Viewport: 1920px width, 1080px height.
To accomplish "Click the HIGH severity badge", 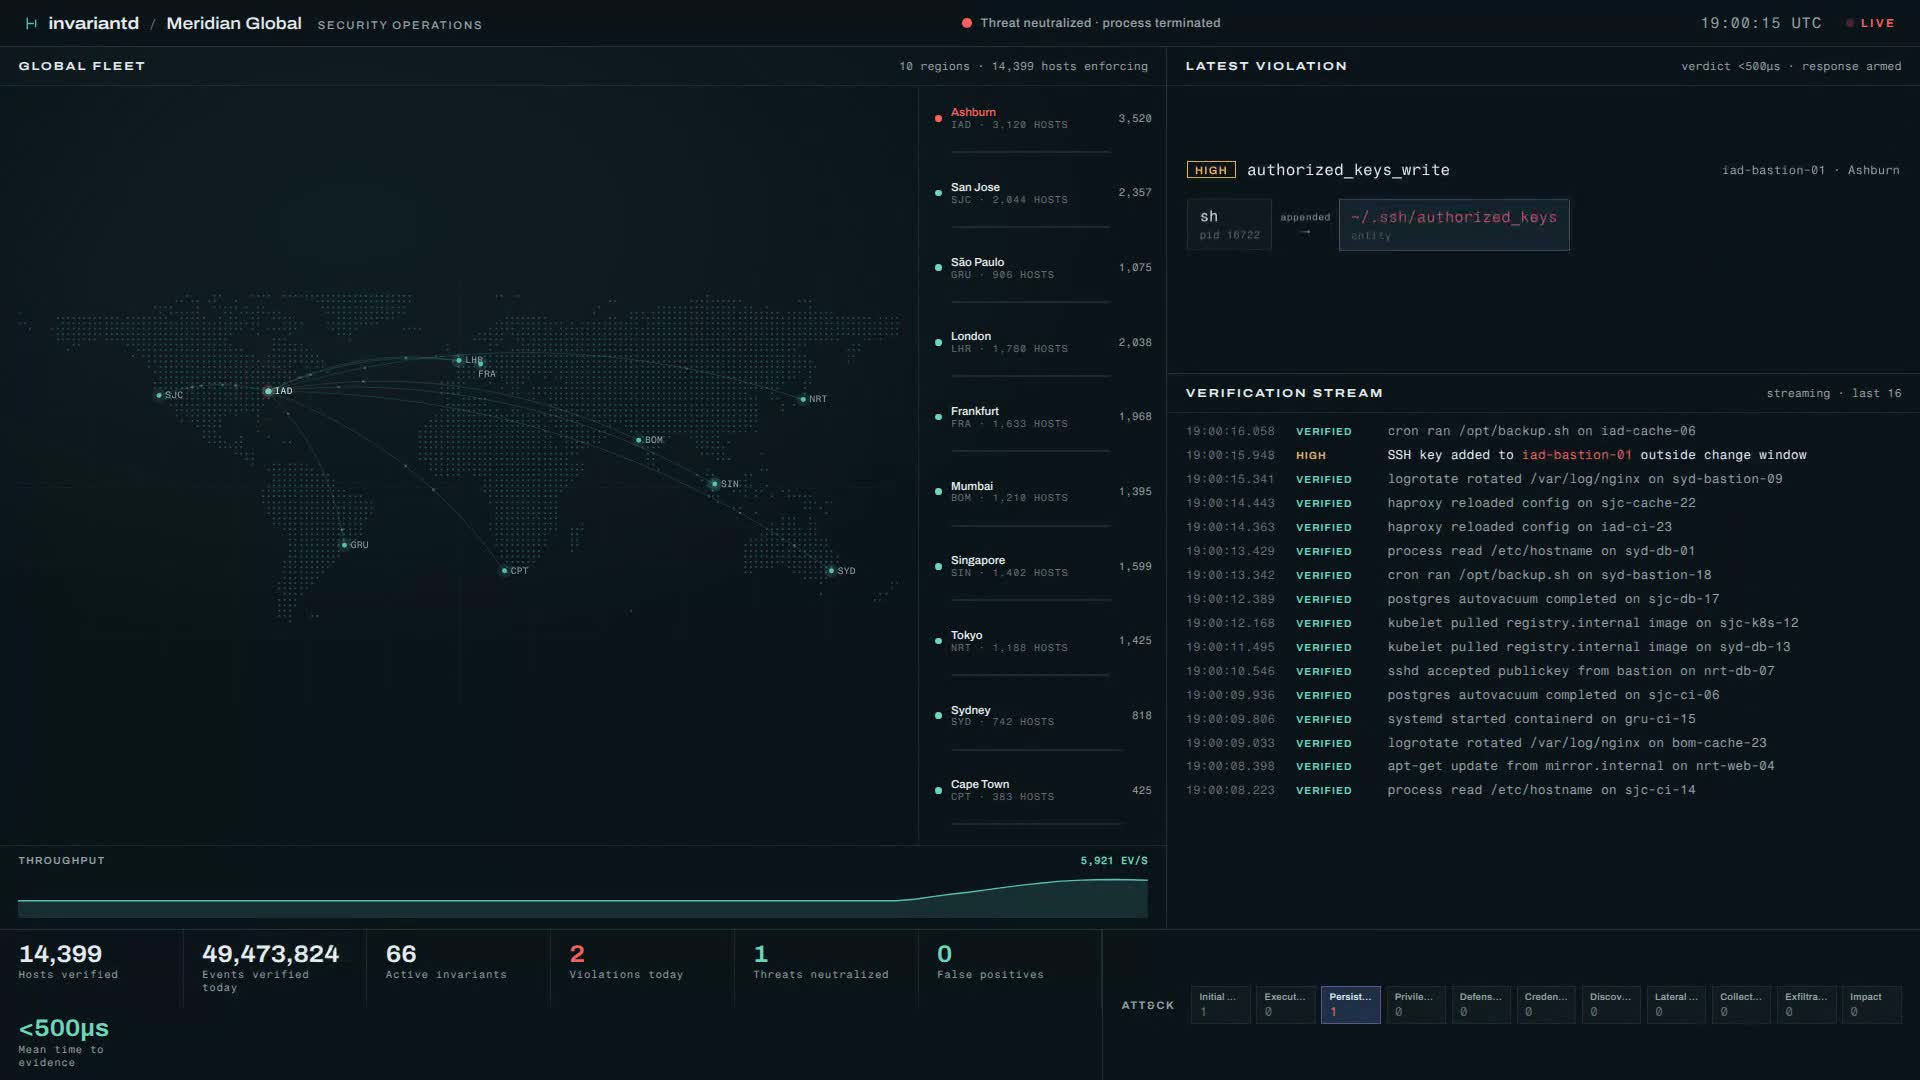I will 1211,170.
